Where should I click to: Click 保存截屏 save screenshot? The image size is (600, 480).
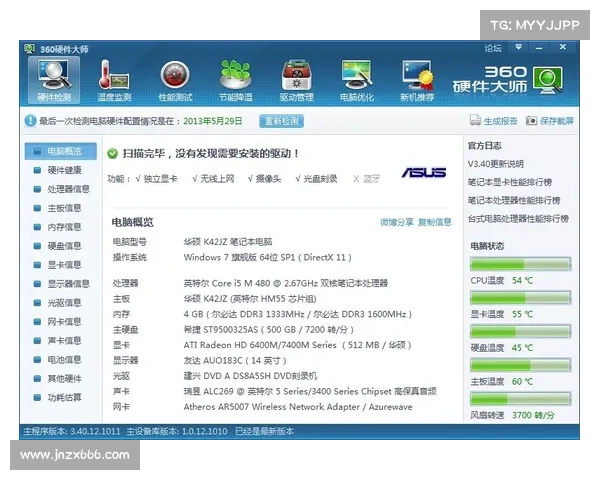coord(550,121)
